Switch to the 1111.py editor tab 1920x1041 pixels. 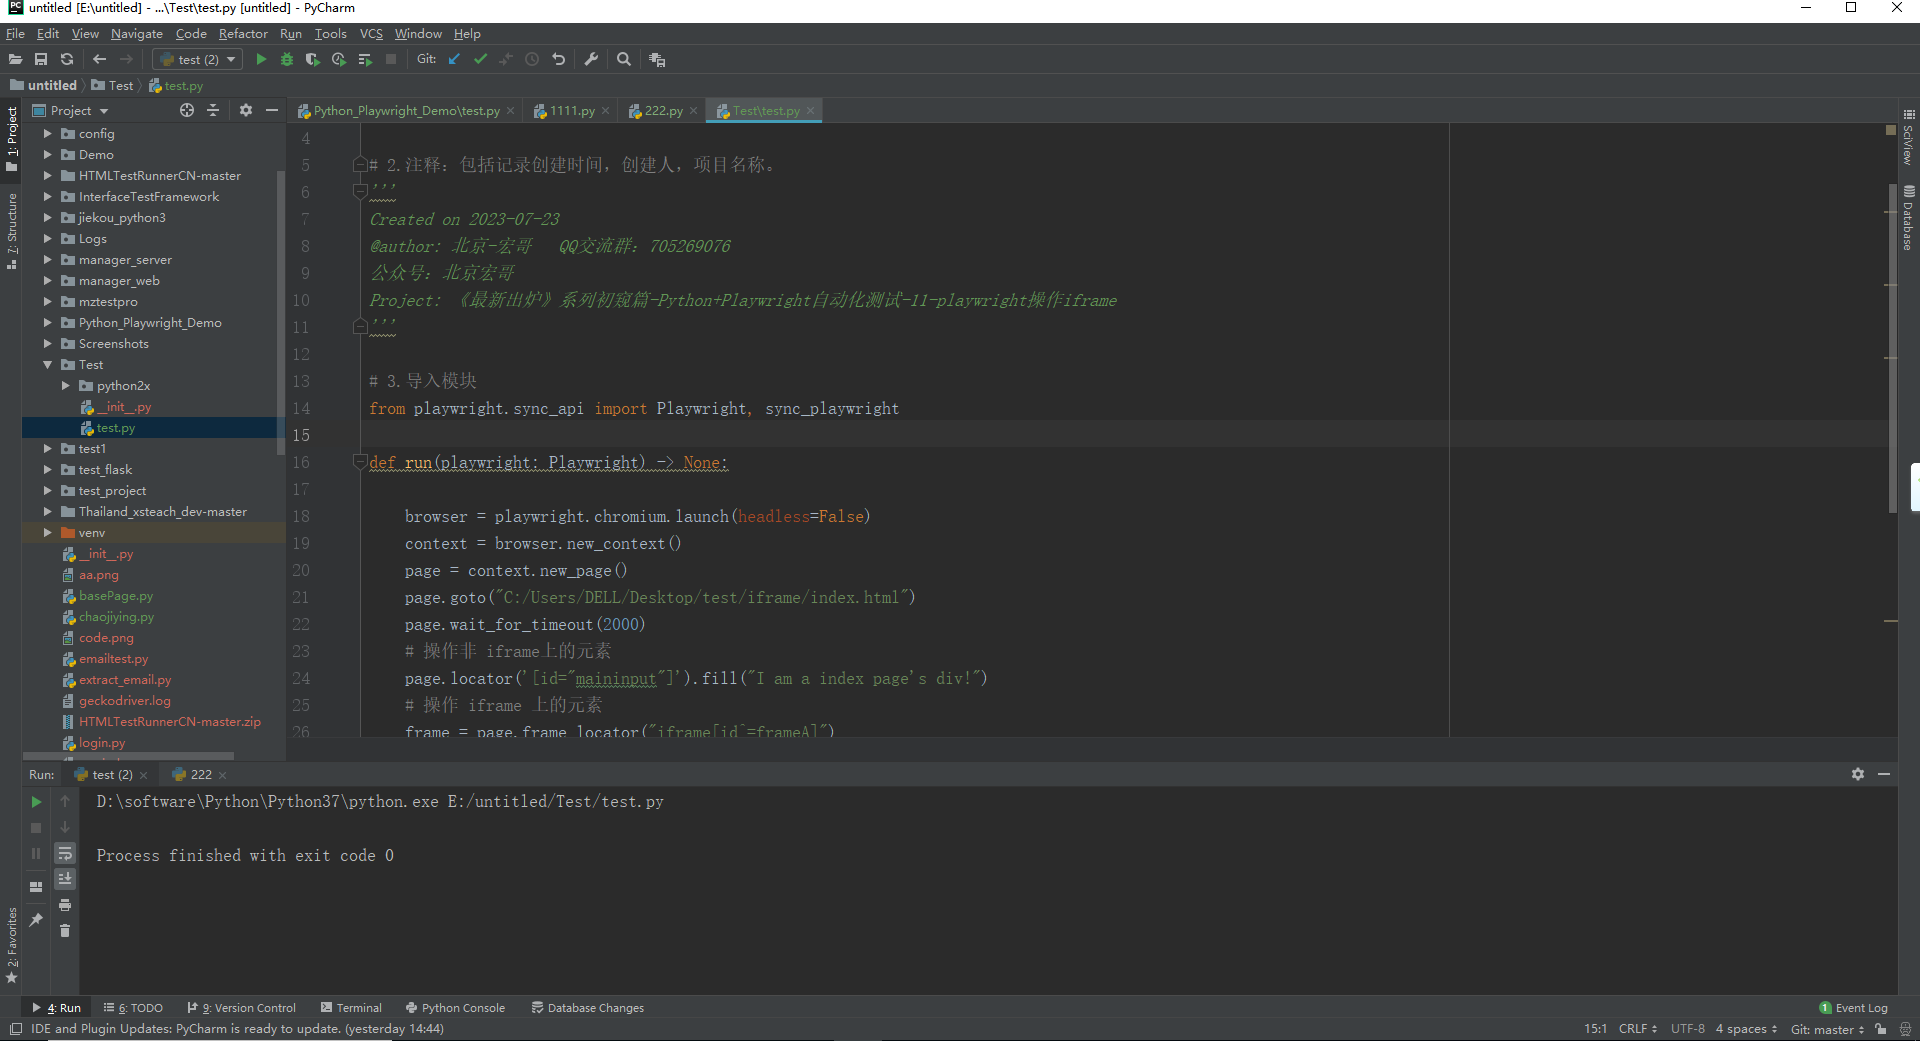[569, 110]
